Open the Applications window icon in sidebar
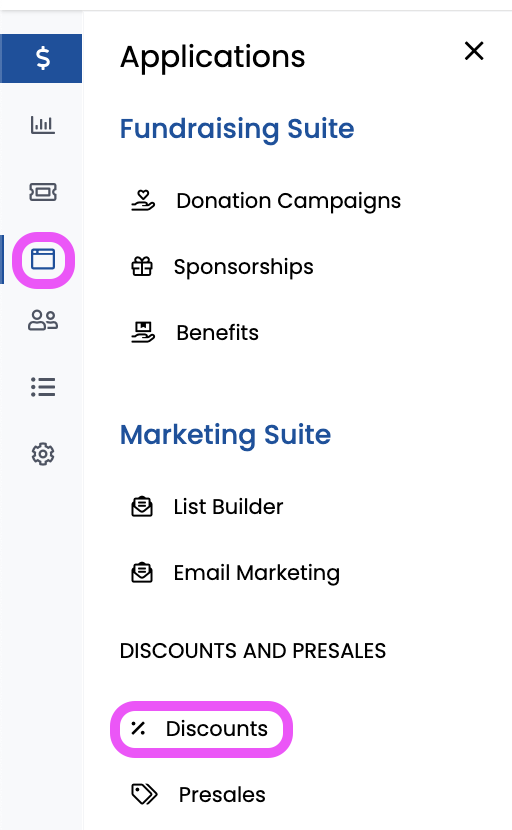This screenshot has width=512, height=830. pos(43,260)
